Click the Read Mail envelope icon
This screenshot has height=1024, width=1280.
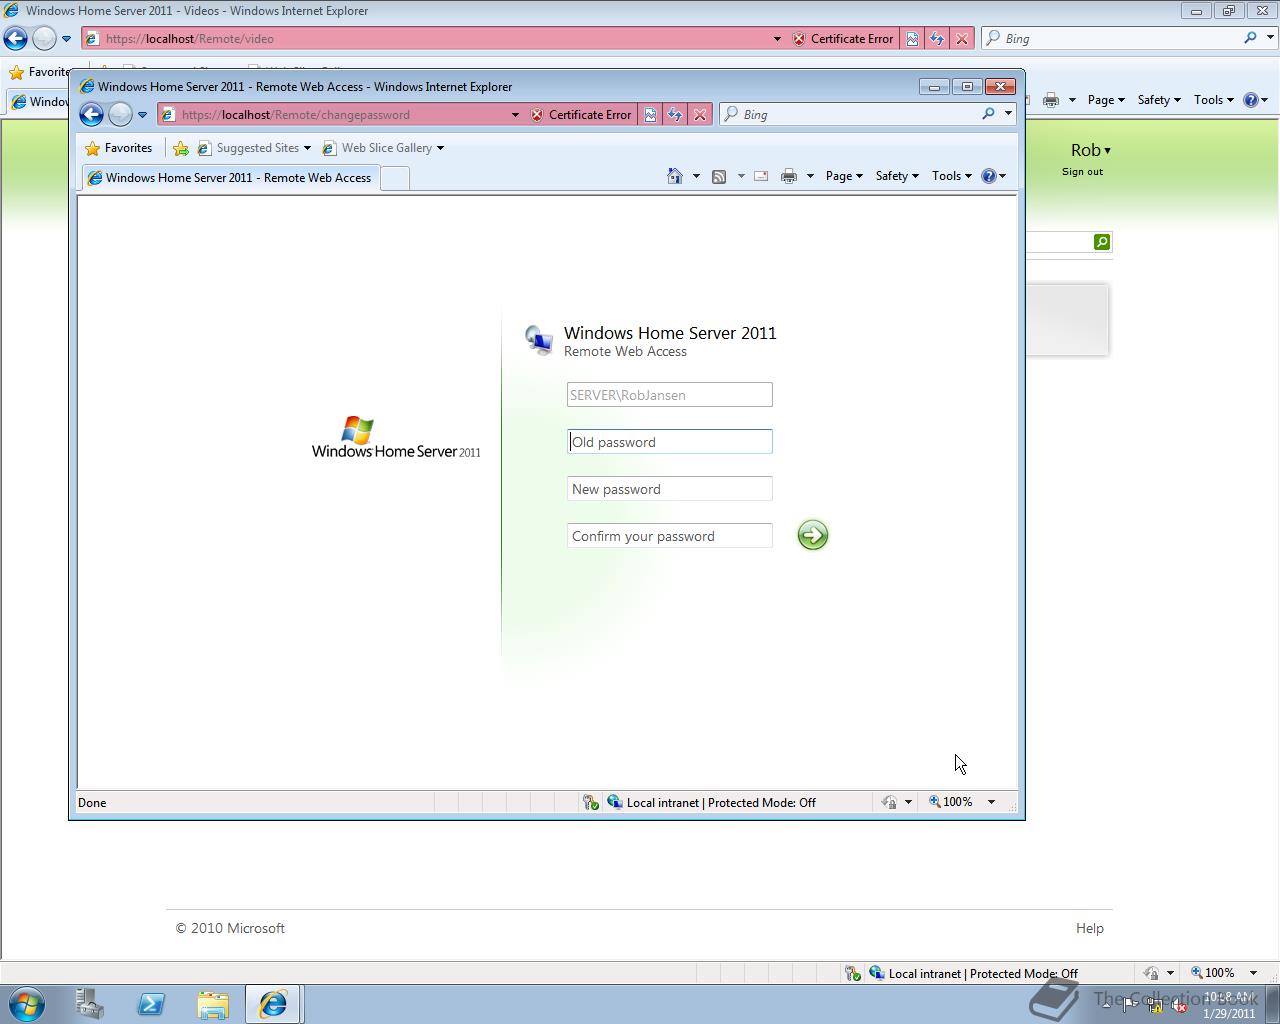click(761, 176)
